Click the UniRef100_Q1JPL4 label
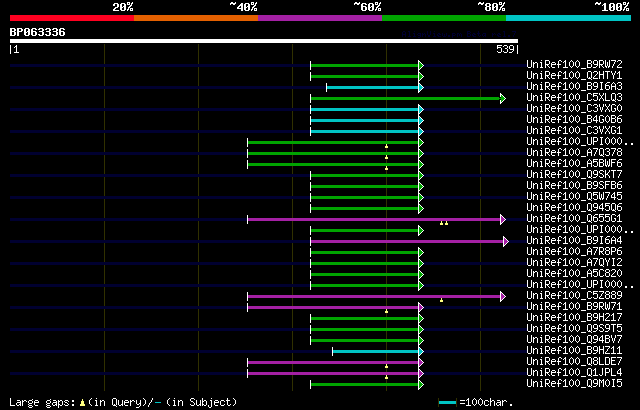This screenshot has height=410, width=640. 574,373
